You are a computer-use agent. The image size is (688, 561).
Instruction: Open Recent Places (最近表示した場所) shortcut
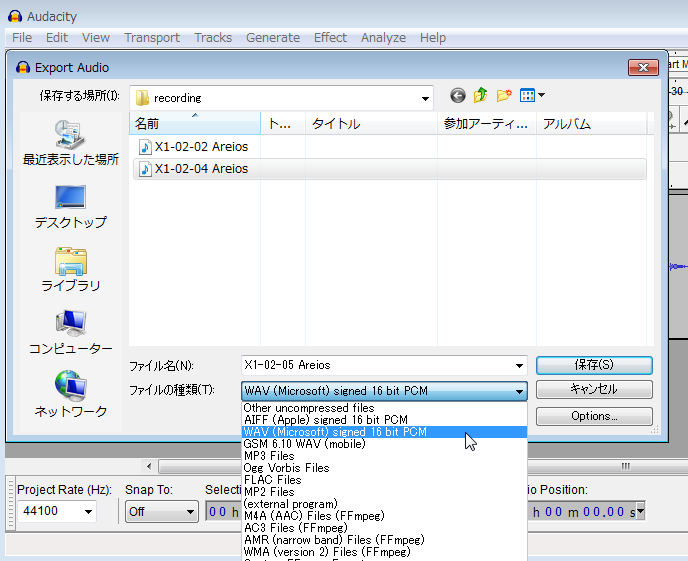point(70,143)
